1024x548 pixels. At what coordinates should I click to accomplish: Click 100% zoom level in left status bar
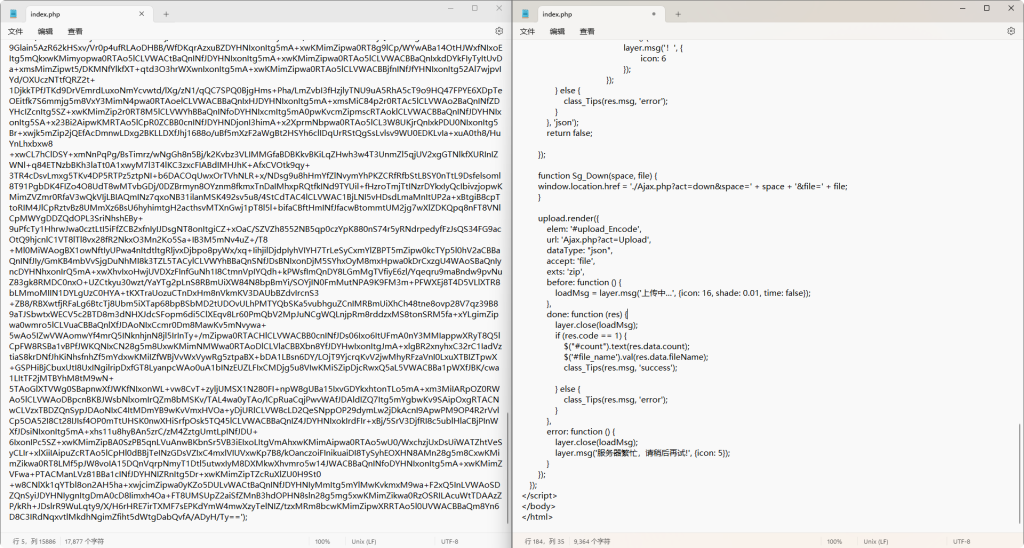click(x=323, y=541)
